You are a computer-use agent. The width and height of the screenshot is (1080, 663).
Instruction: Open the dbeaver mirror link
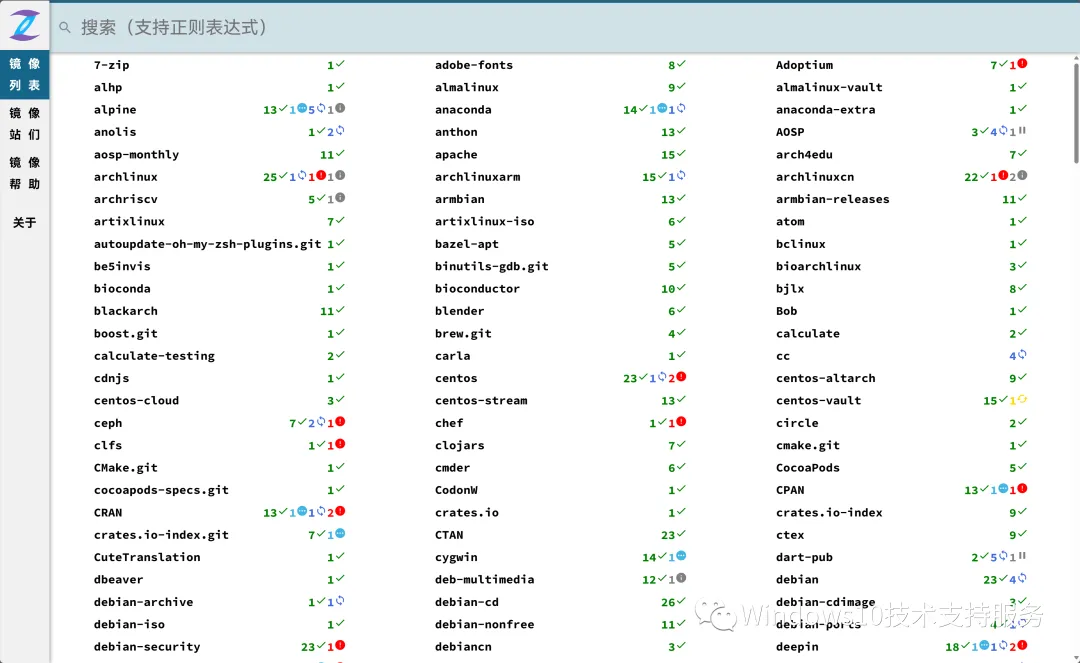pos(118,580)
